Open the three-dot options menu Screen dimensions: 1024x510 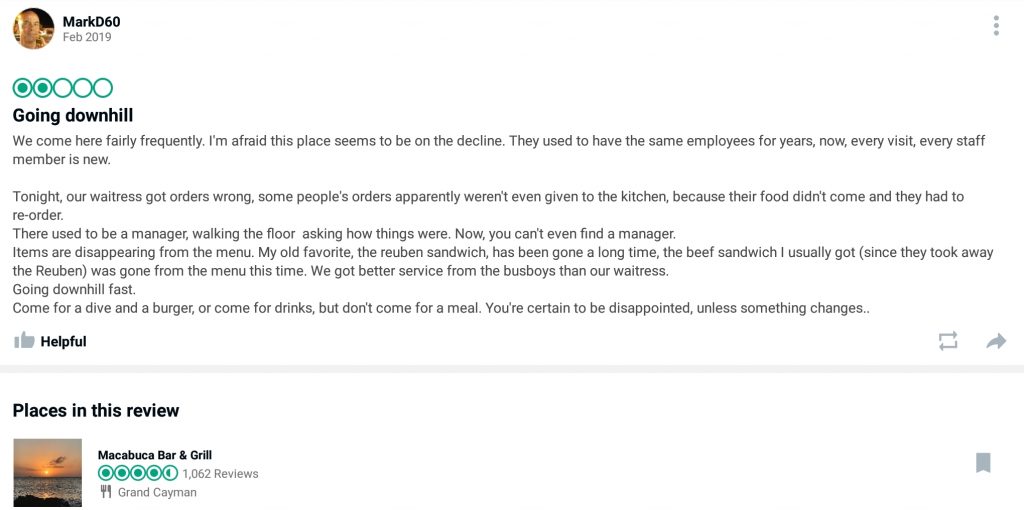[996, 25]
